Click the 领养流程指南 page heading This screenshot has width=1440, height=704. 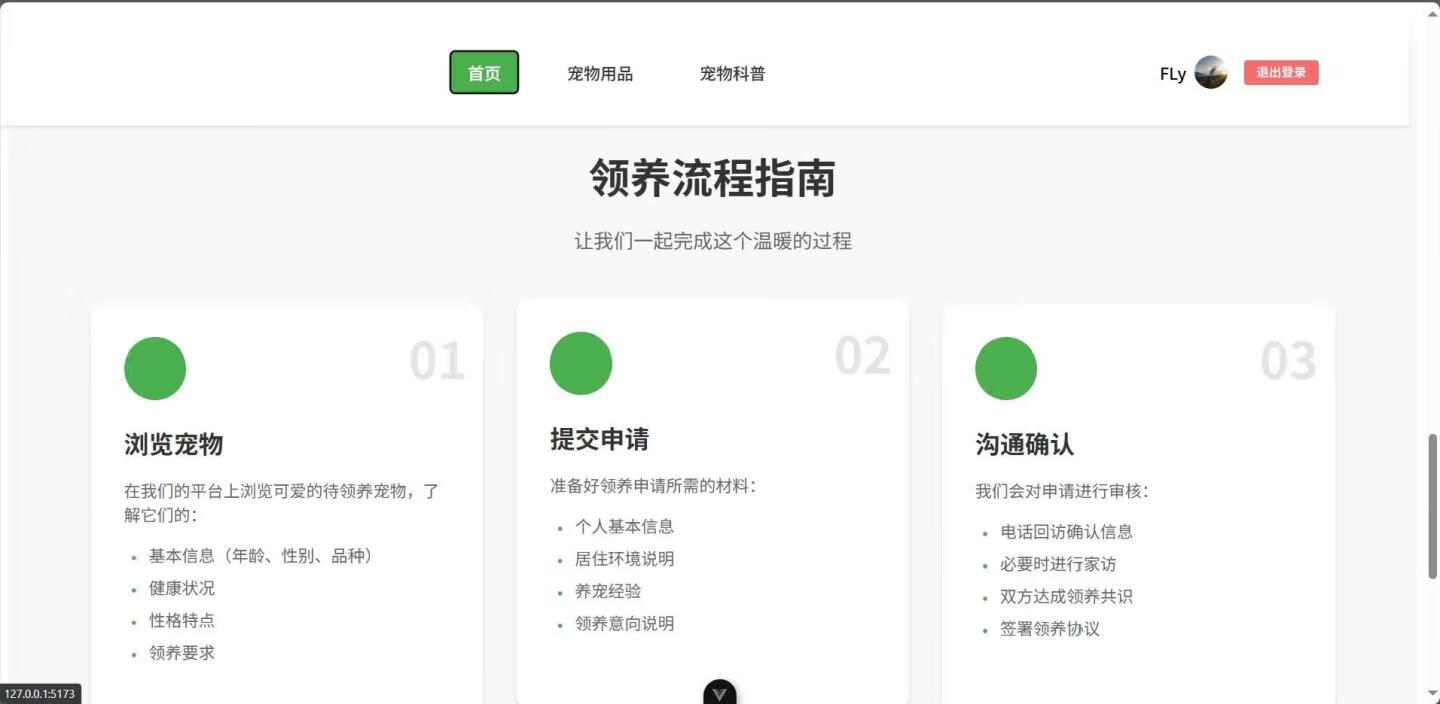click(x=712, y=179)
